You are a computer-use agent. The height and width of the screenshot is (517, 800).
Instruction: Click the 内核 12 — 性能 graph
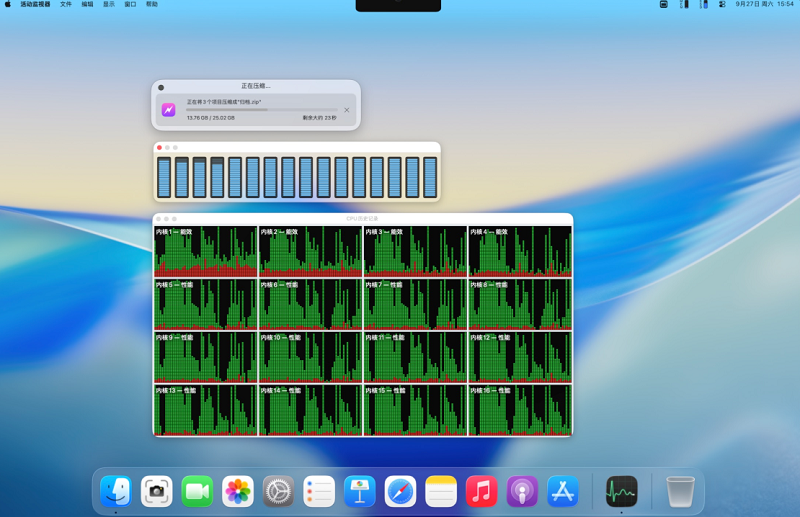coord(520,357)
